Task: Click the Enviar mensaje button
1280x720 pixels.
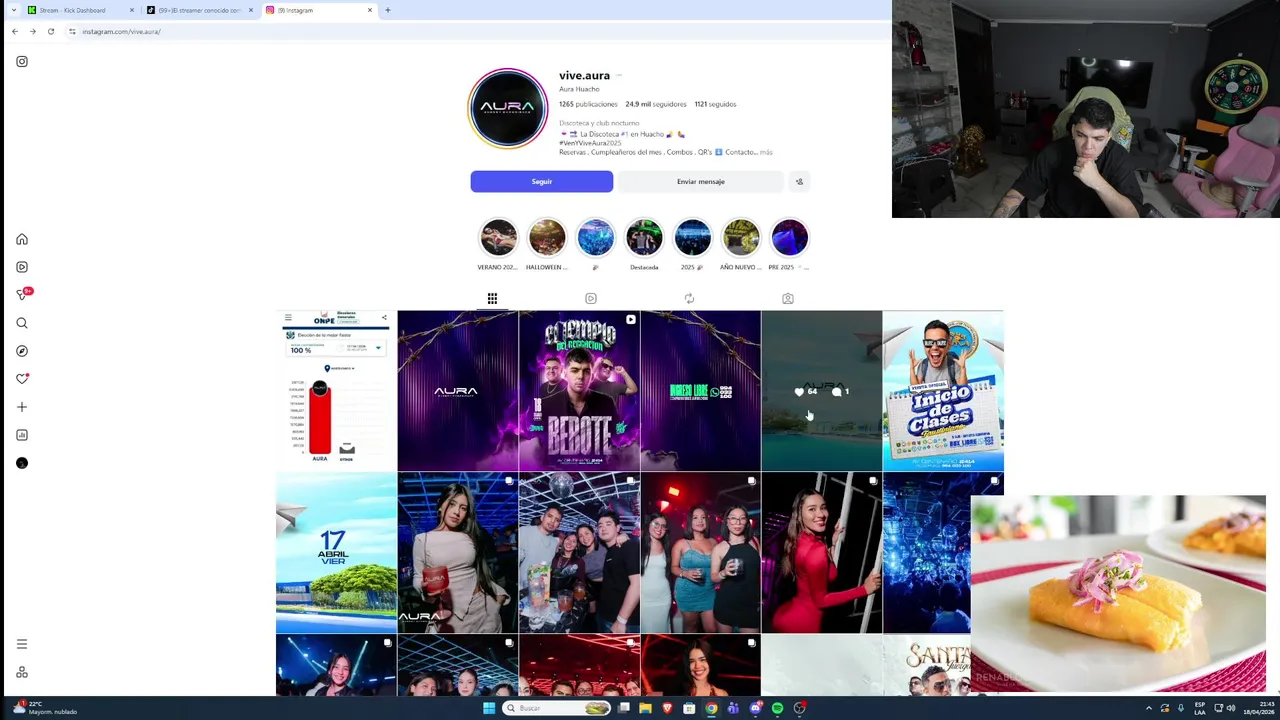Action: pyautogui.click(x=700, y=181)
